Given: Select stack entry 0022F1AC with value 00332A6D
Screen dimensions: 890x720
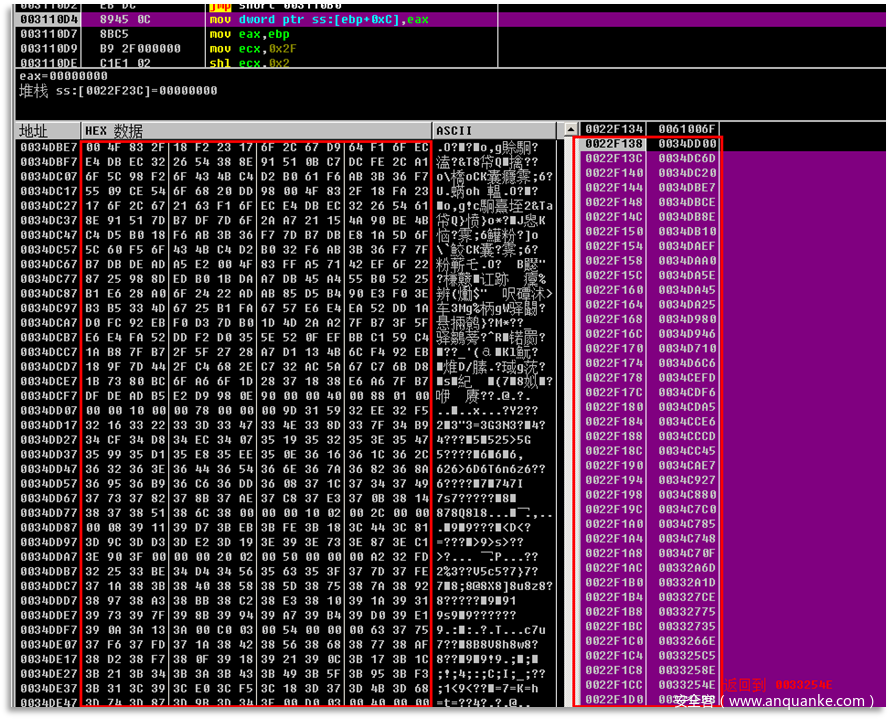Looking at the screenshot, I should click(x=650, y=567).
